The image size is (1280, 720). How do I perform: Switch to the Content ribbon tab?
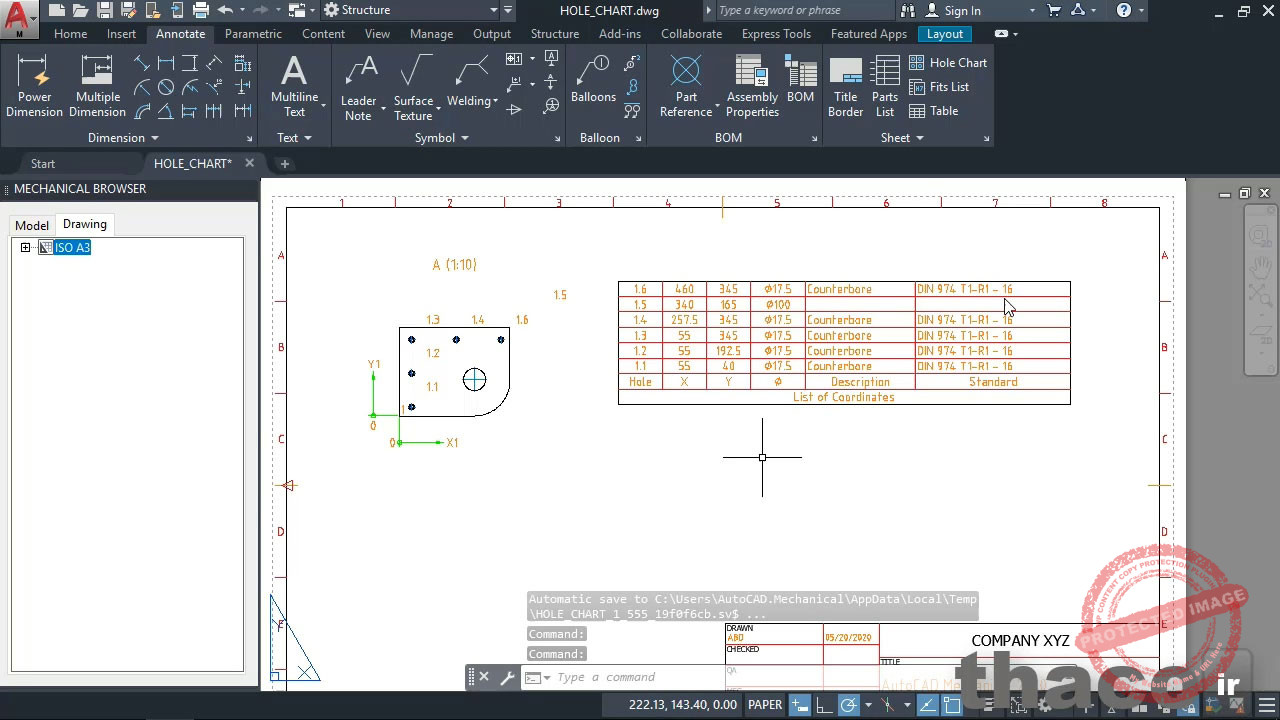coord(324,33)
